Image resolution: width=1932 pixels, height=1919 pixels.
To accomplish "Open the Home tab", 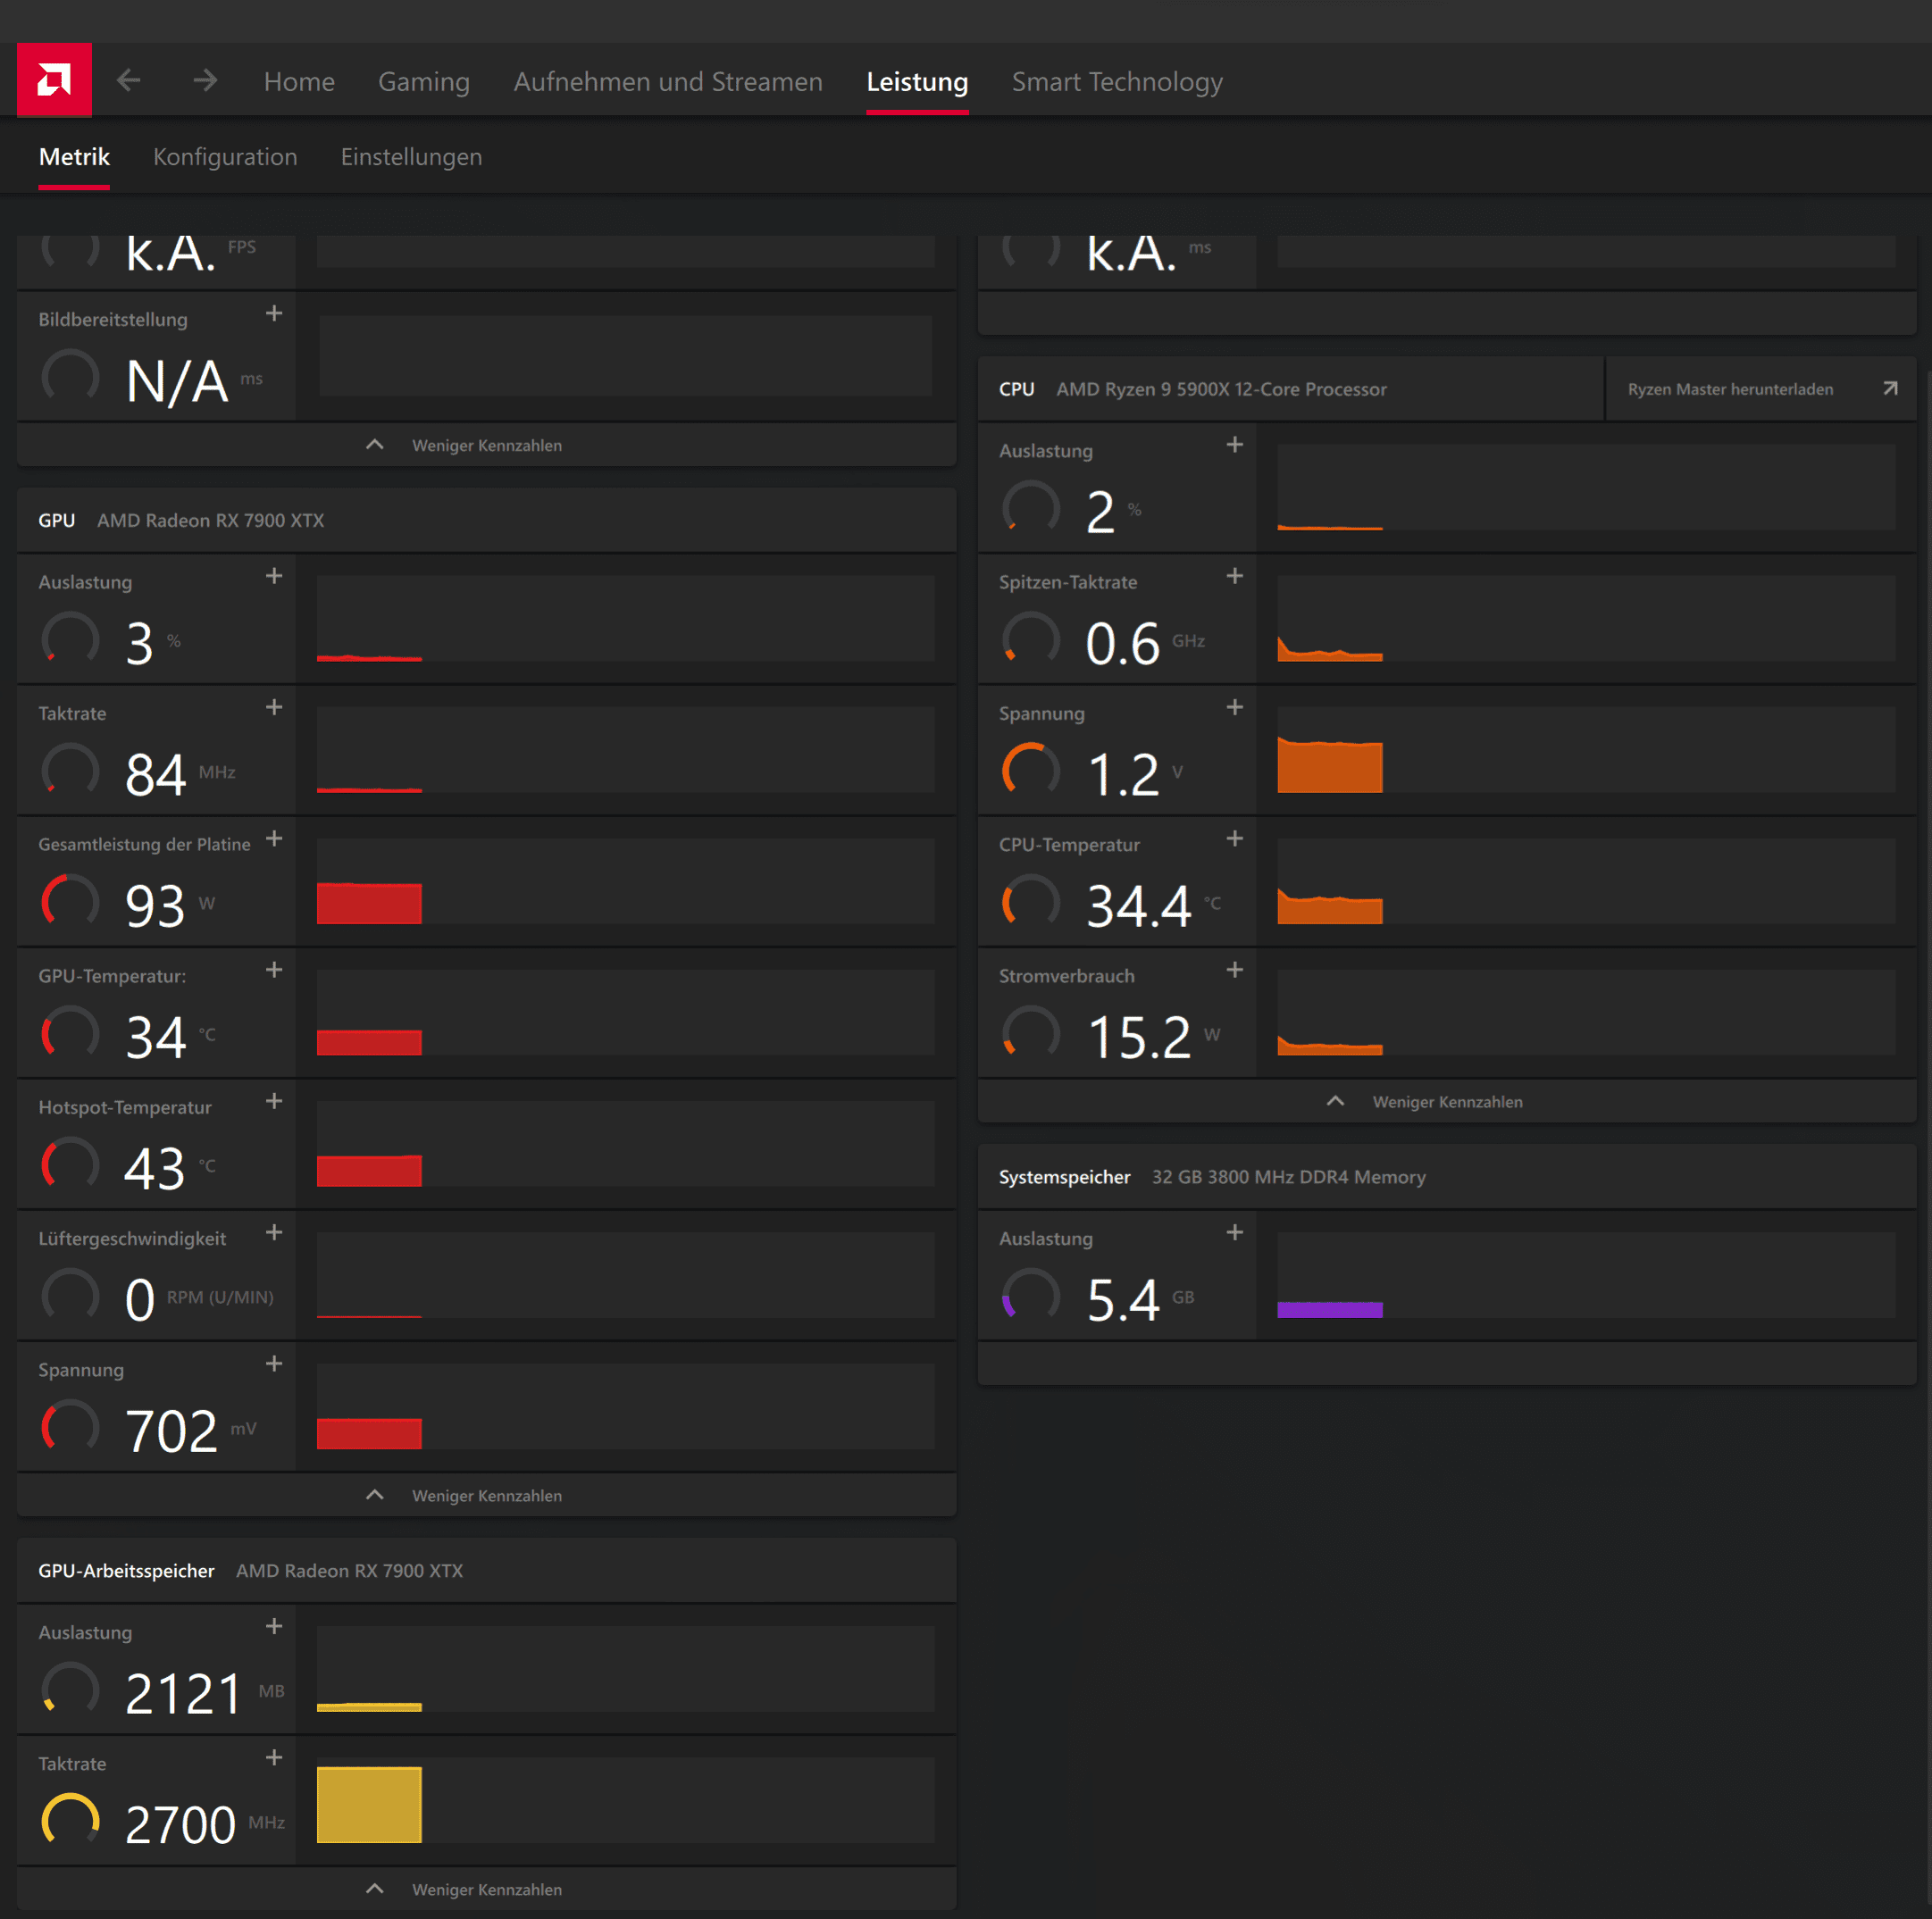I will click(299, 82).
